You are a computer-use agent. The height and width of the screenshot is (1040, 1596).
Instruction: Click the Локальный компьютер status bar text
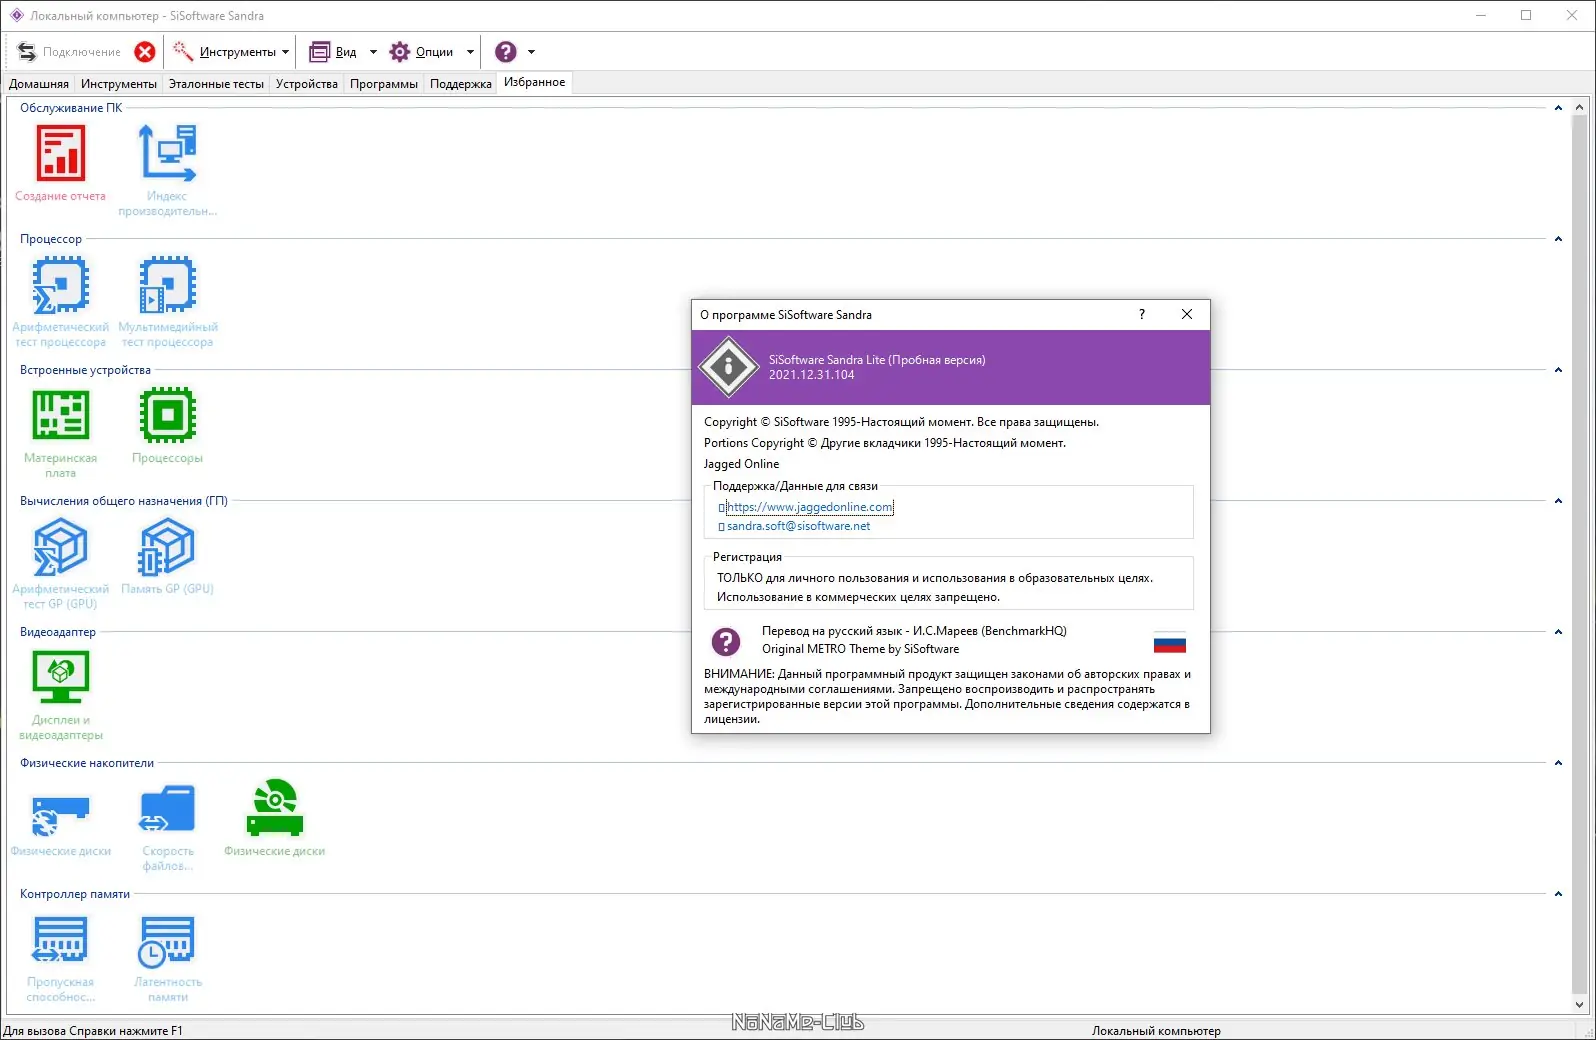[1156, 1031]
